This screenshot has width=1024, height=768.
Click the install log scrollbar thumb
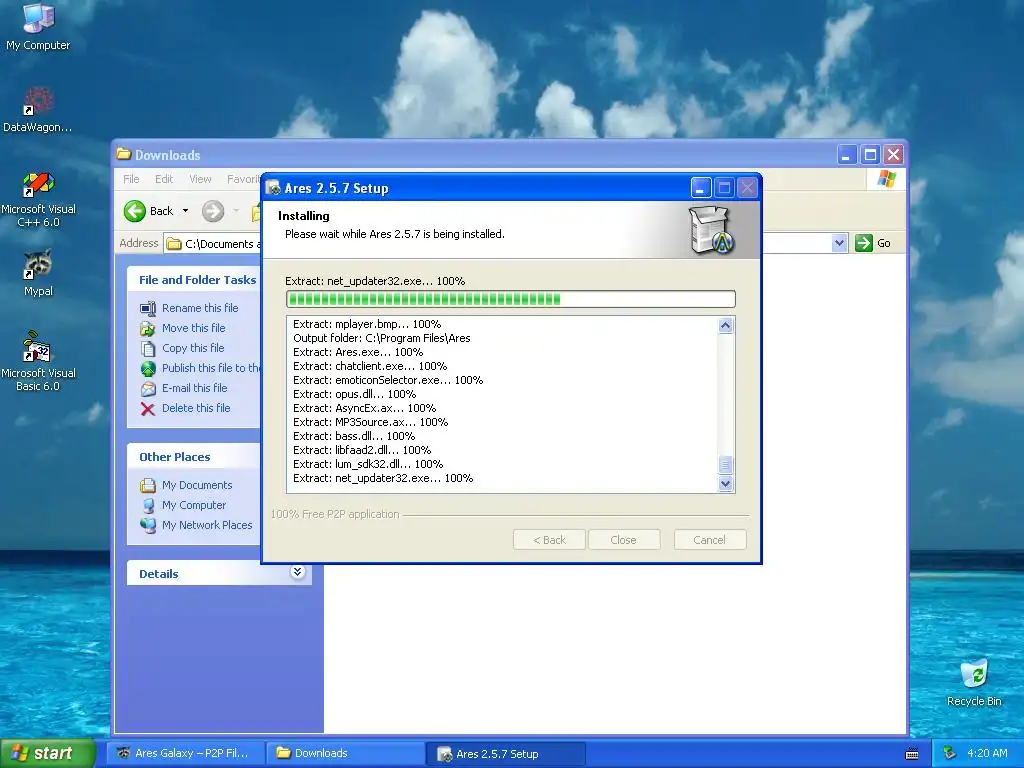726,465
